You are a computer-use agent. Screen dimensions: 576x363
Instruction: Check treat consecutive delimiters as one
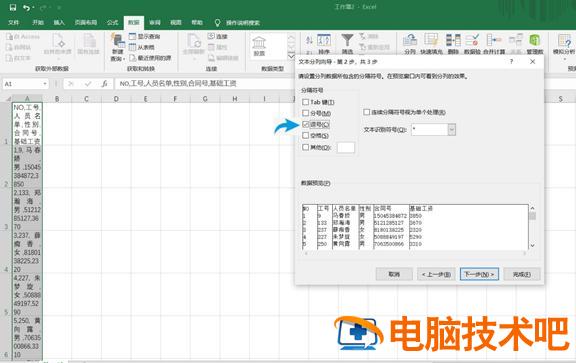coord(366,112)
